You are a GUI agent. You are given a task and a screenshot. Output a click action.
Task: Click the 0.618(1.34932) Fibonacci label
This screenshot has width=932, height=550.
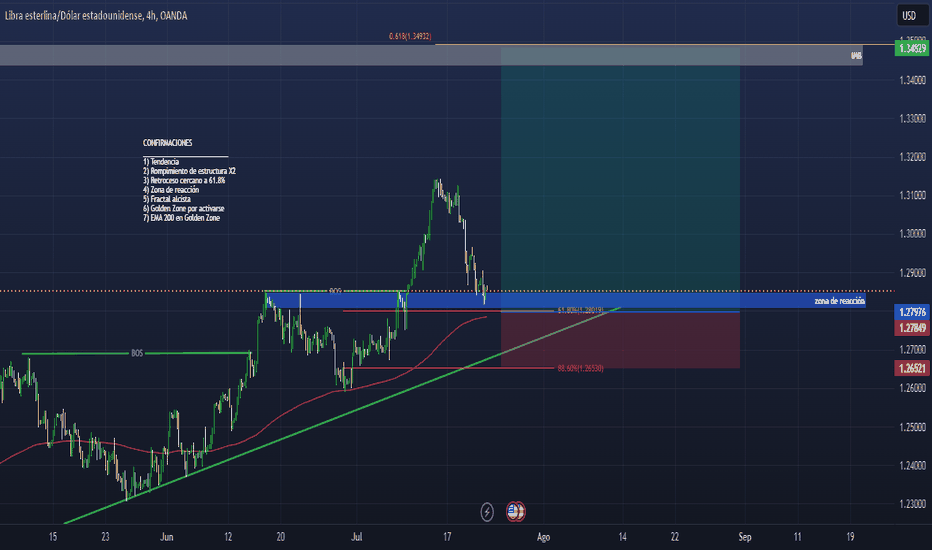tap(410, 36)
